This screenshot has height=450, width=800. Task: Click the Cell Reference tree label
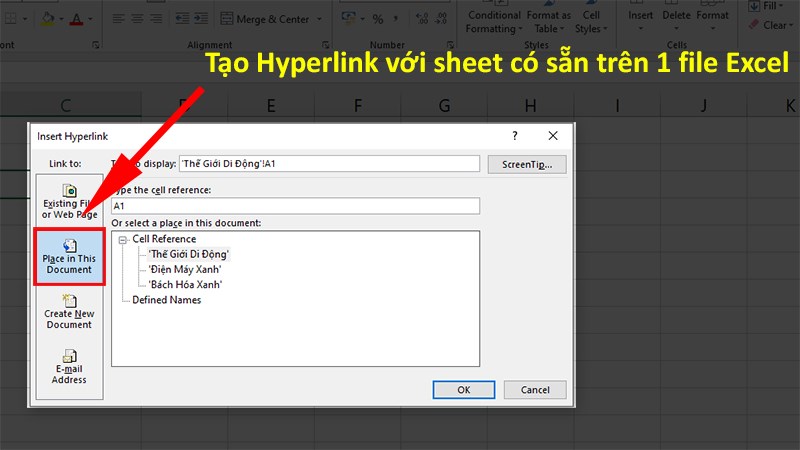click(164, 239)
